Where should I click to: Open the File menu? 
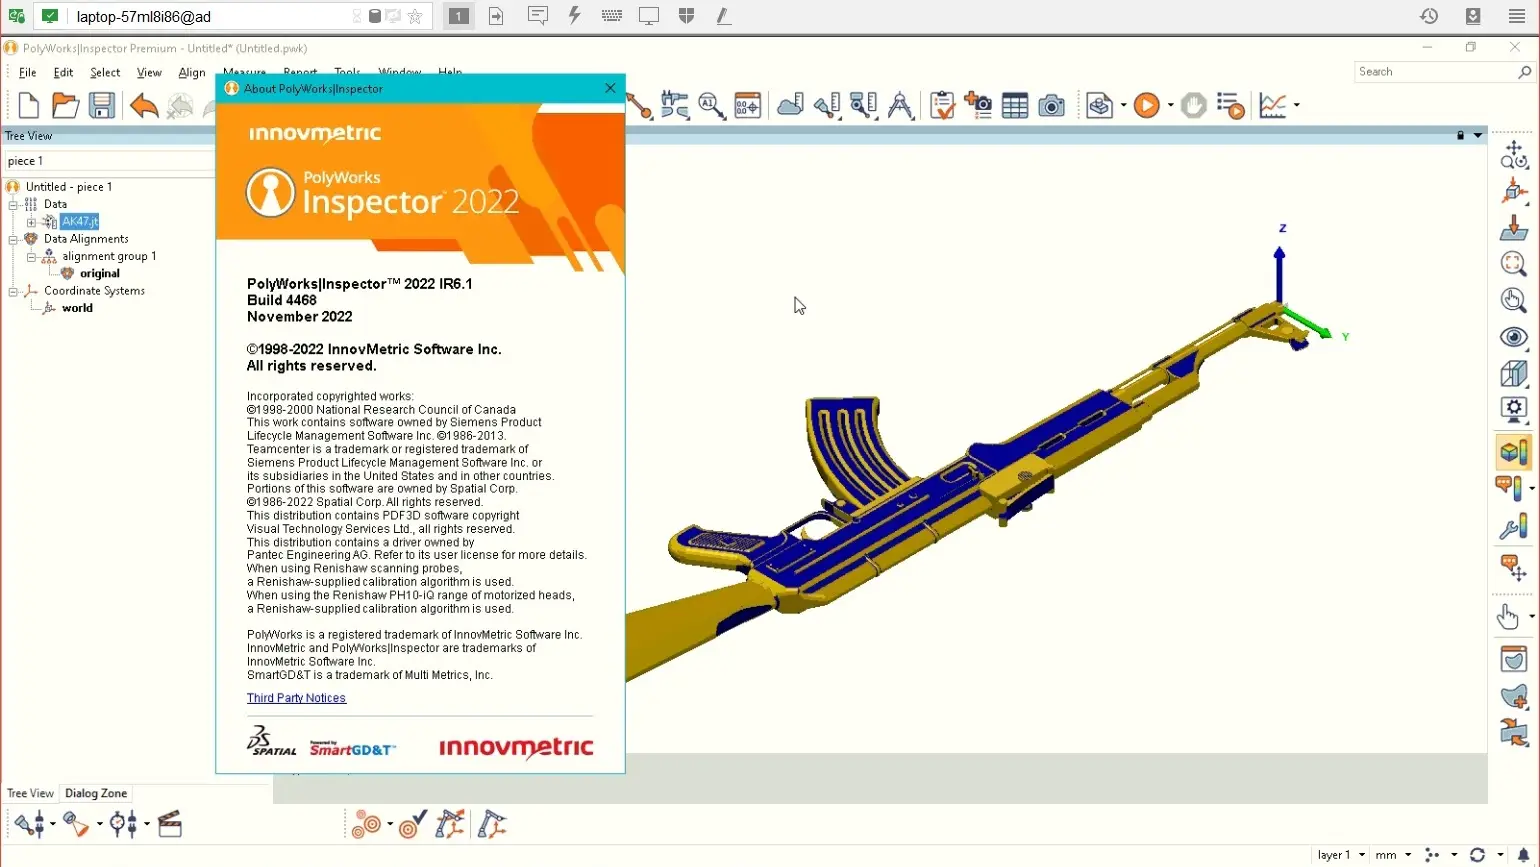pyautogui.click(x=27, y=72)
